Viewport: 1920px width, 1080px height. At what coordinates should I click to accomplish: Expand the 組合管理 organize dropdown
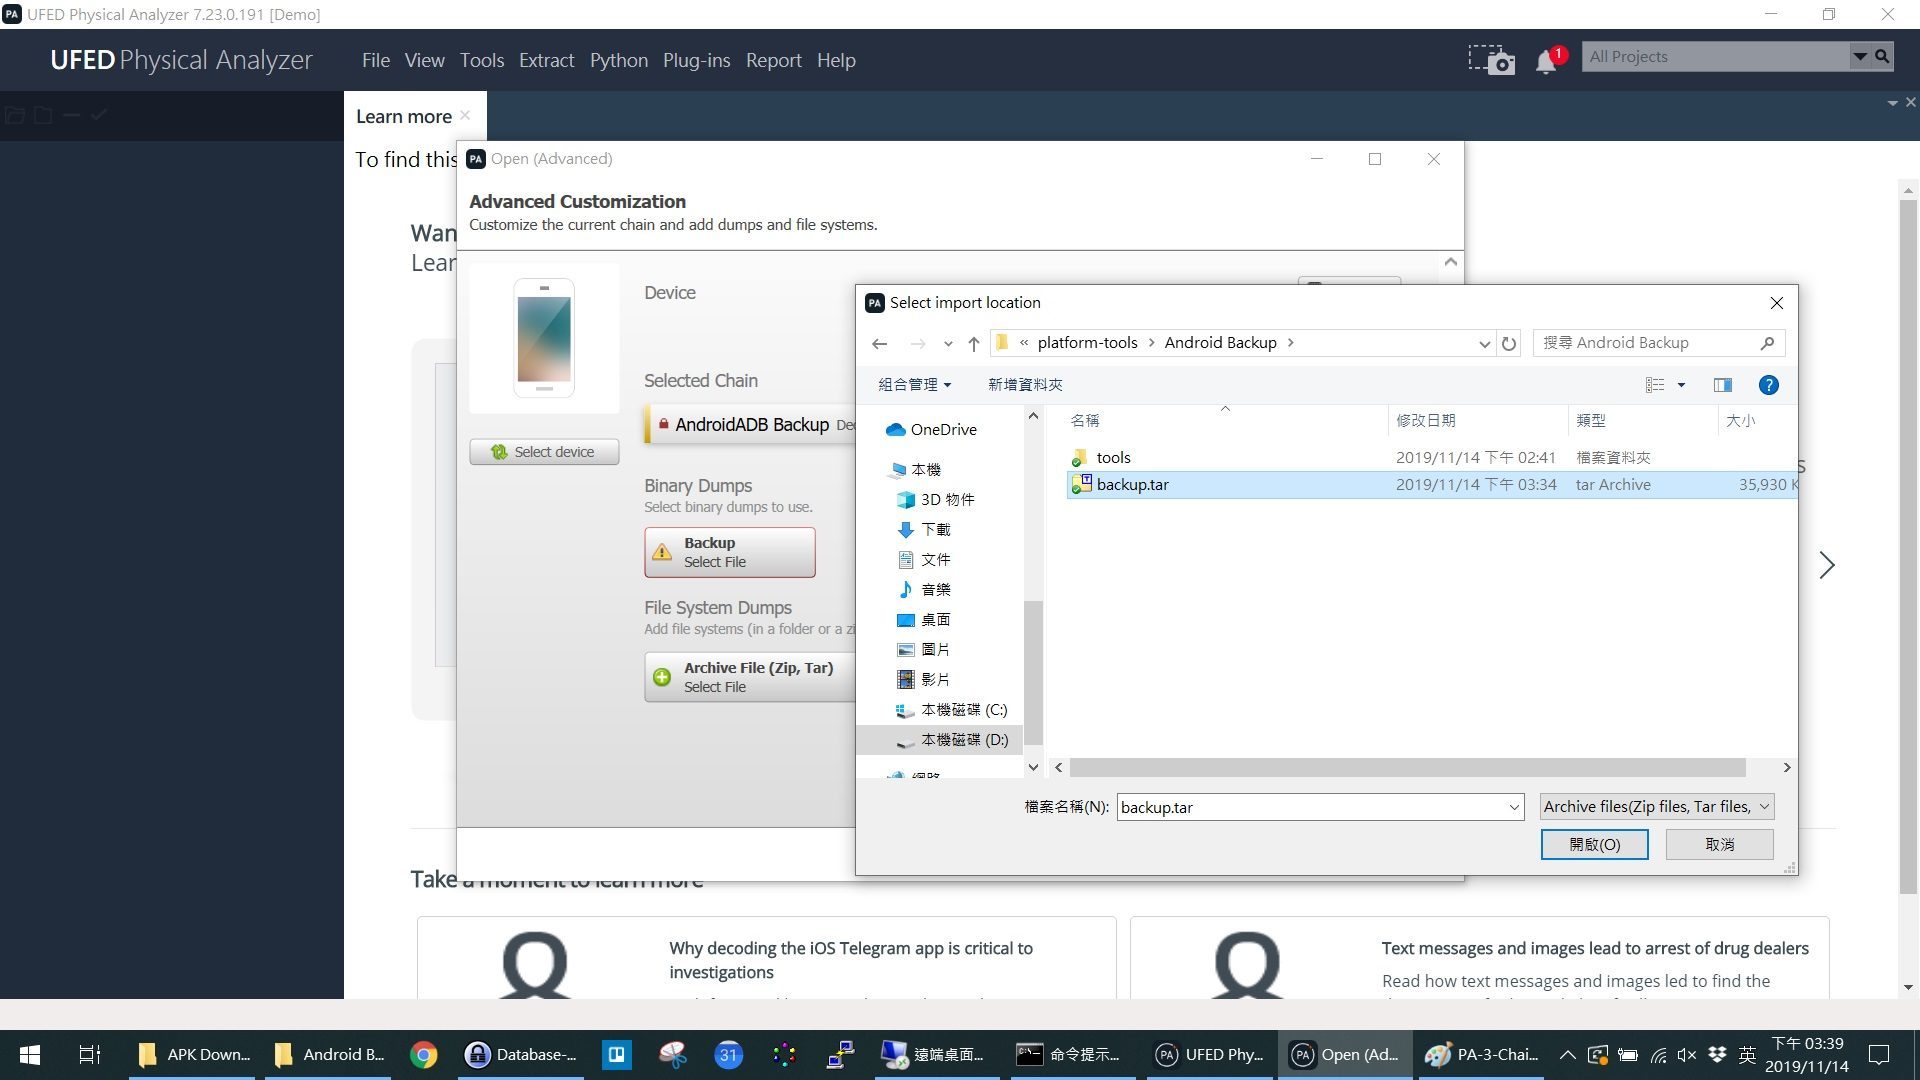click(914, 385)
